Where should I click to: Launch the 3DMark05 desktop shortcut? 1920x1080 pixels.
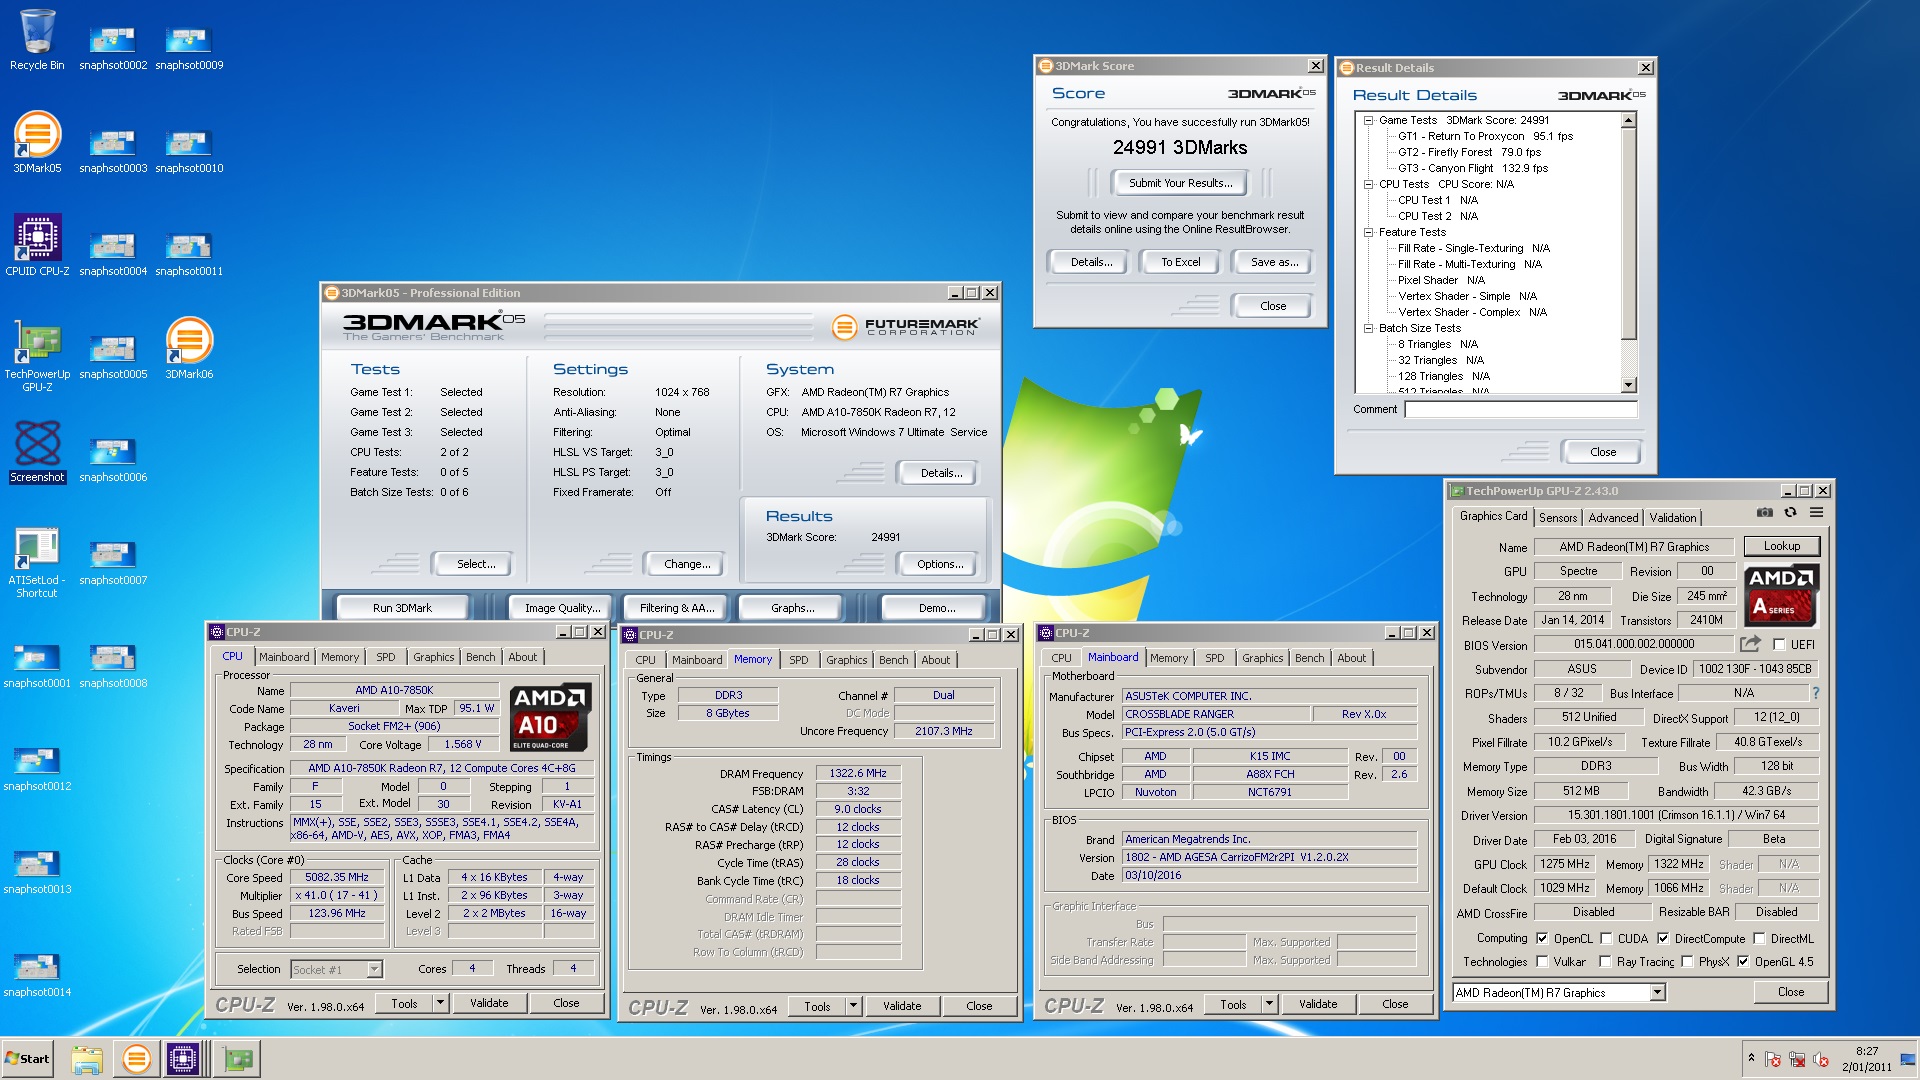[37, 142]
